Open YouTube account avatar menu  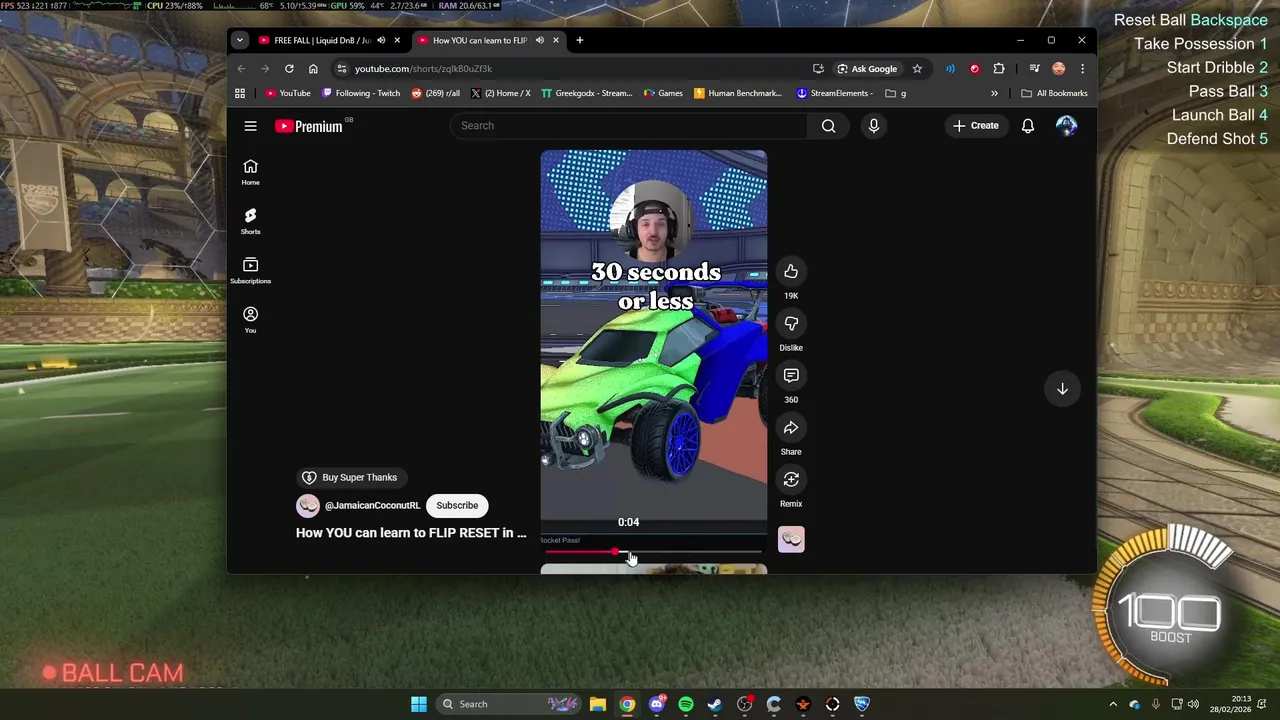click(x=1066, y=126)
